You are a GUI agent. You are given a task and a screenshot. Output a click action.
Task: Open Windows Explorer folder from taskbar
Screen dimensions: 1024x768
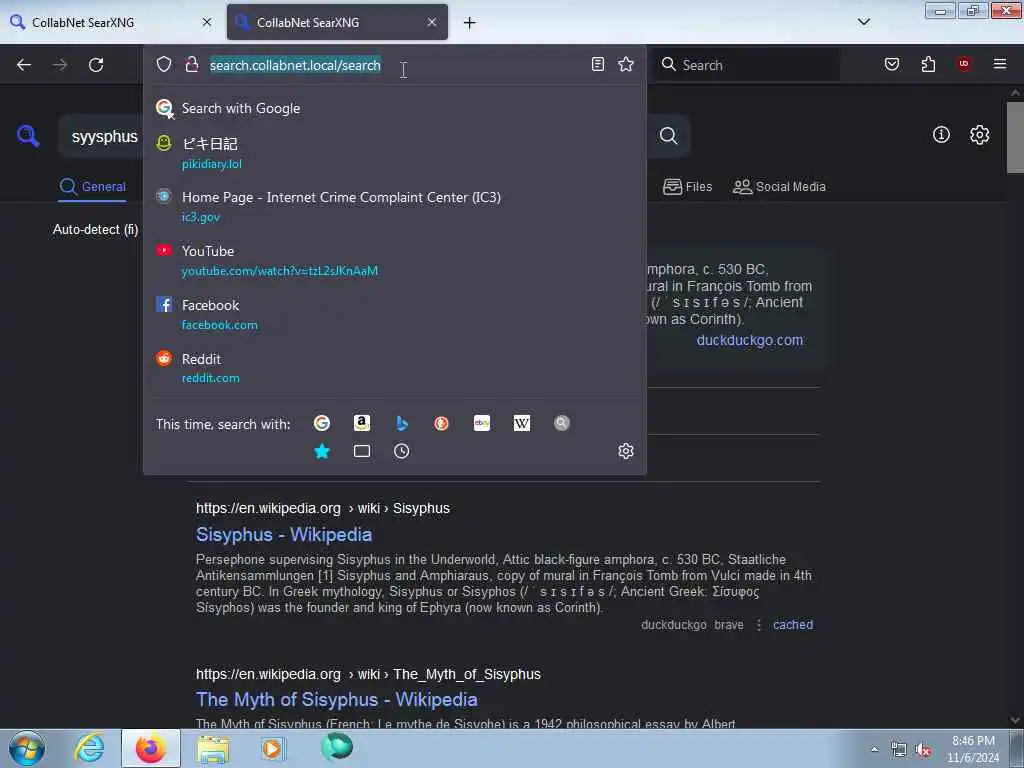pos(213,748)
